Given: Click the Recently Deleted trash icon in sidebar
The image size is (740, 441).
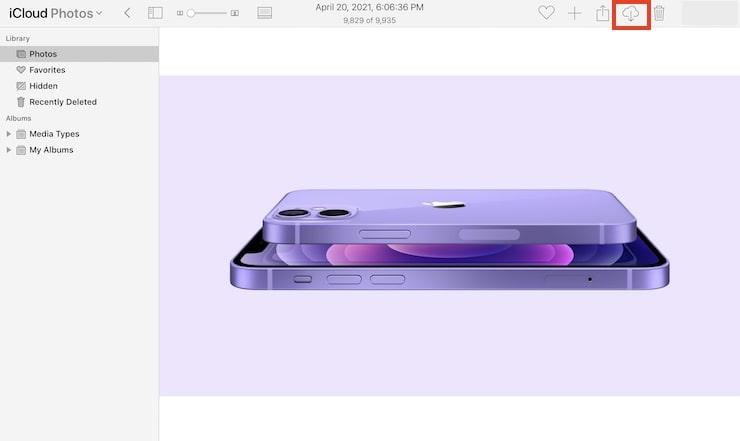Looking at the screenshot, I should (x=21, y=102).
